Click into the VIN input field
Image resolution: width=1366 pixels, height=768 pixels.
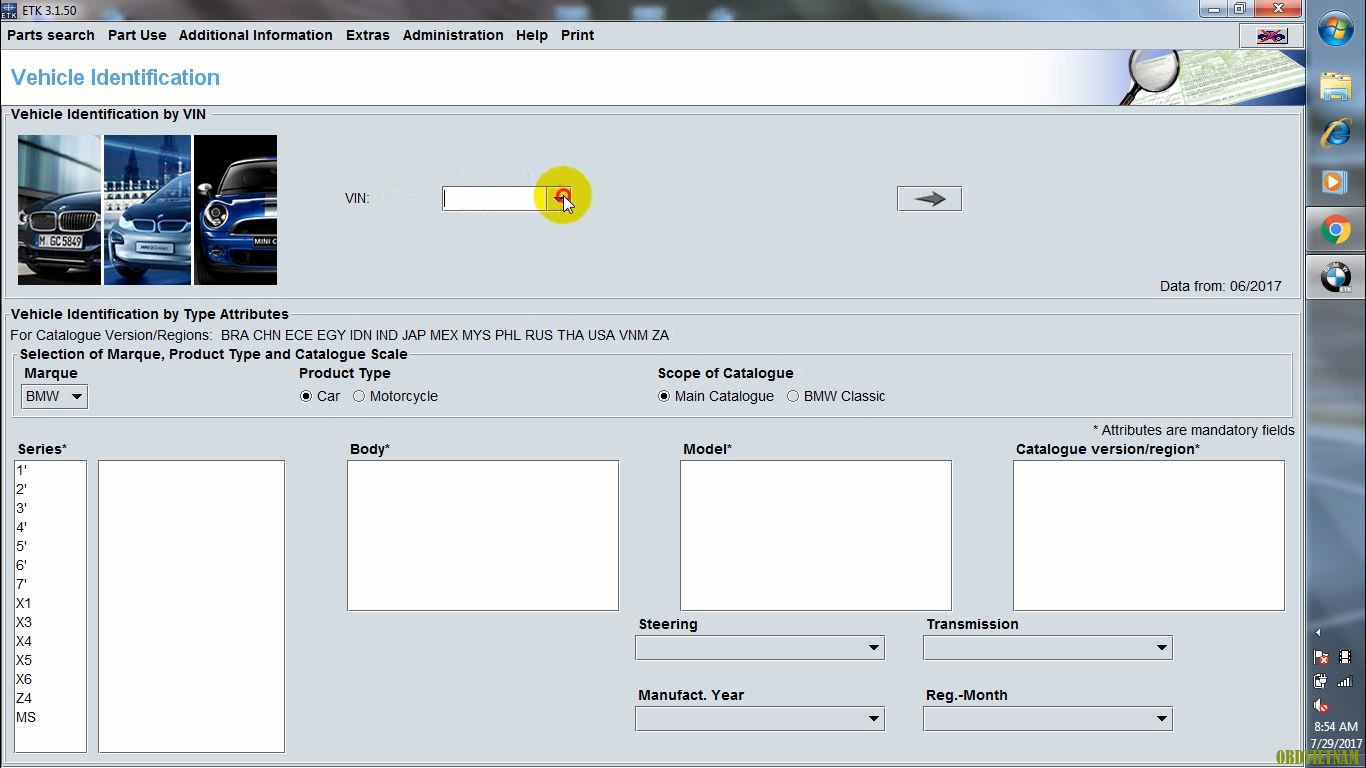click(494, 198)
